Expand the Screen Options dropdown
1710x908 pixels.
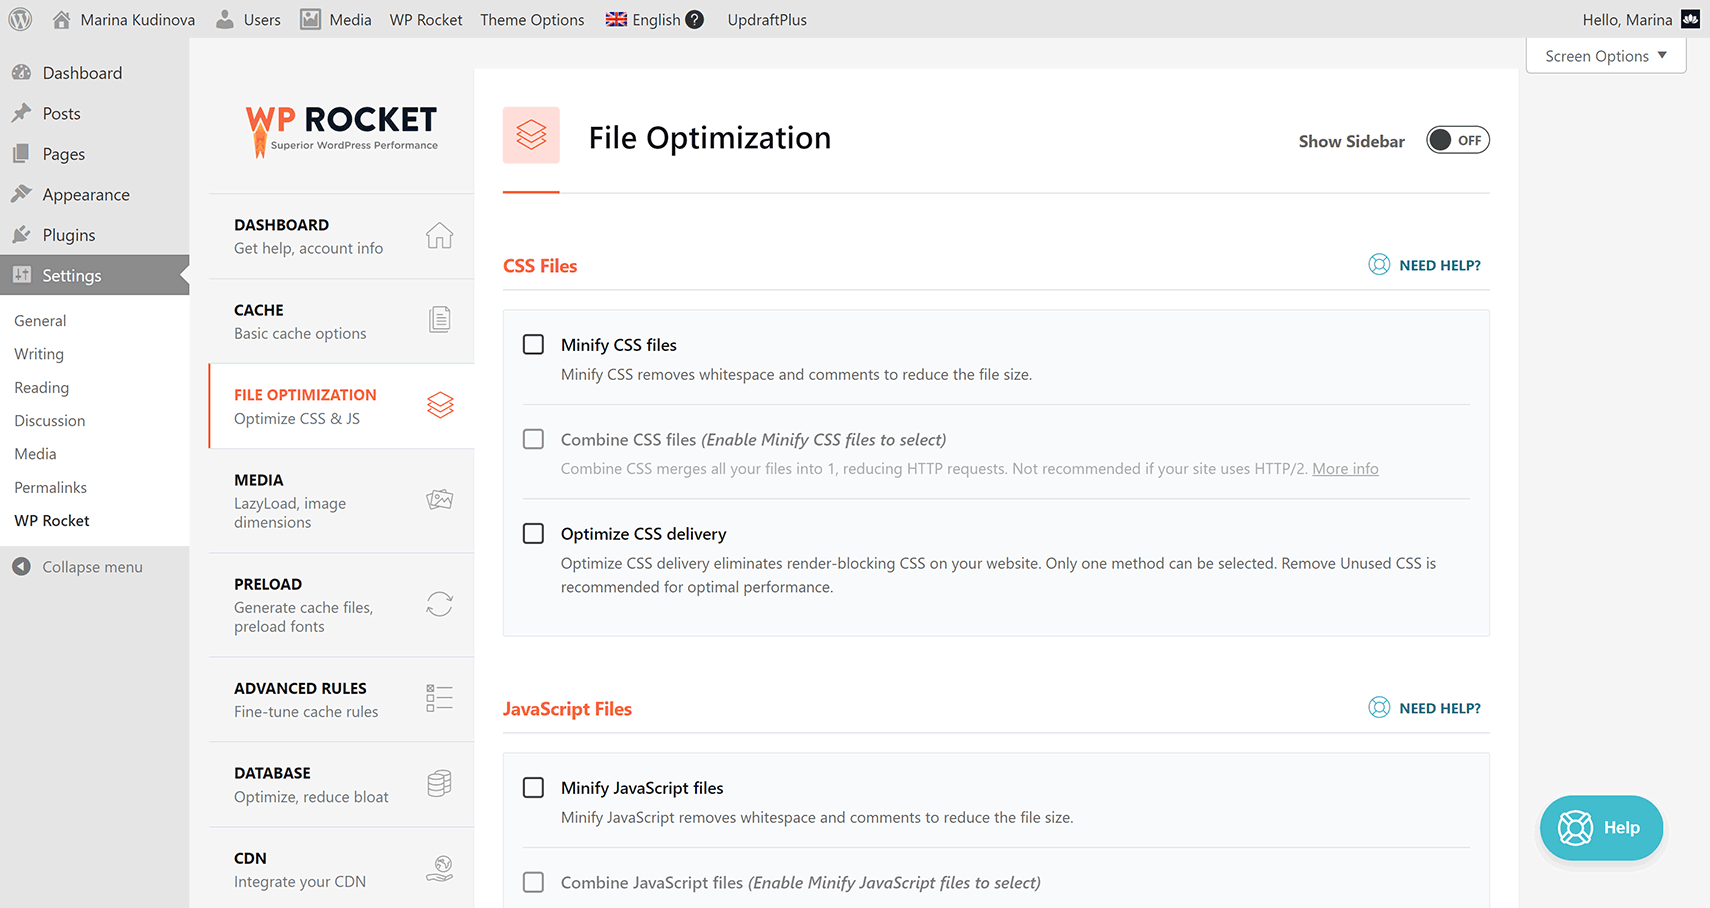[1605, 56]
